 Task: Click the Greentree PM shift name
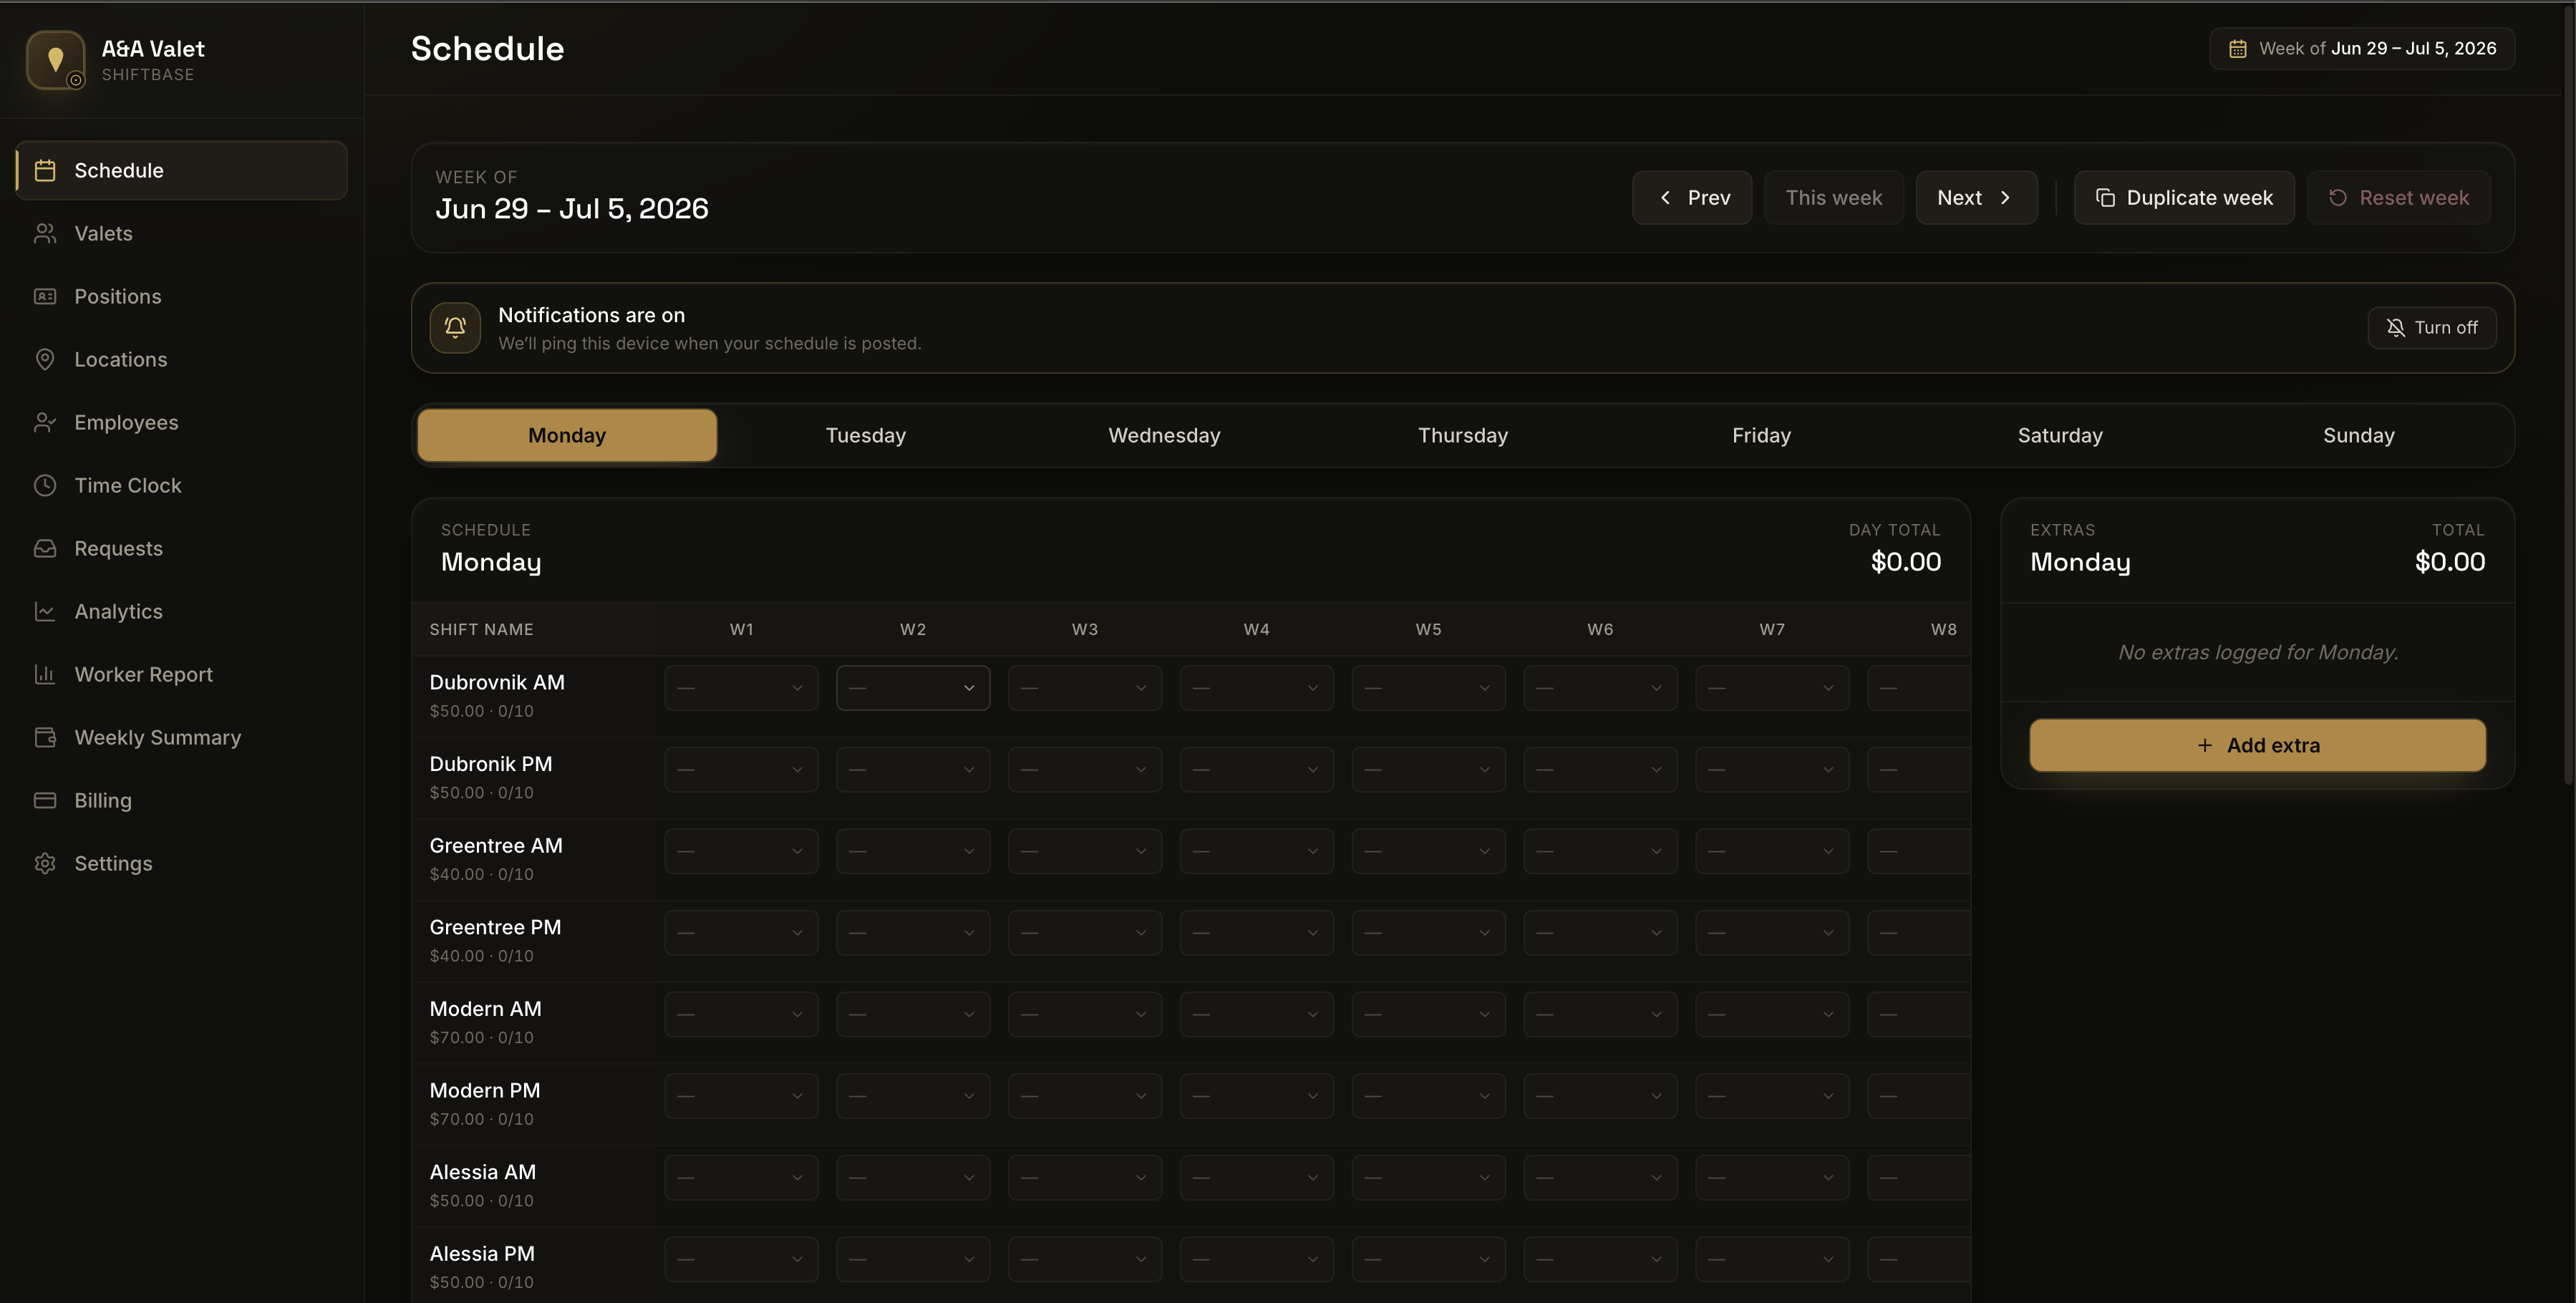[495, 927]
